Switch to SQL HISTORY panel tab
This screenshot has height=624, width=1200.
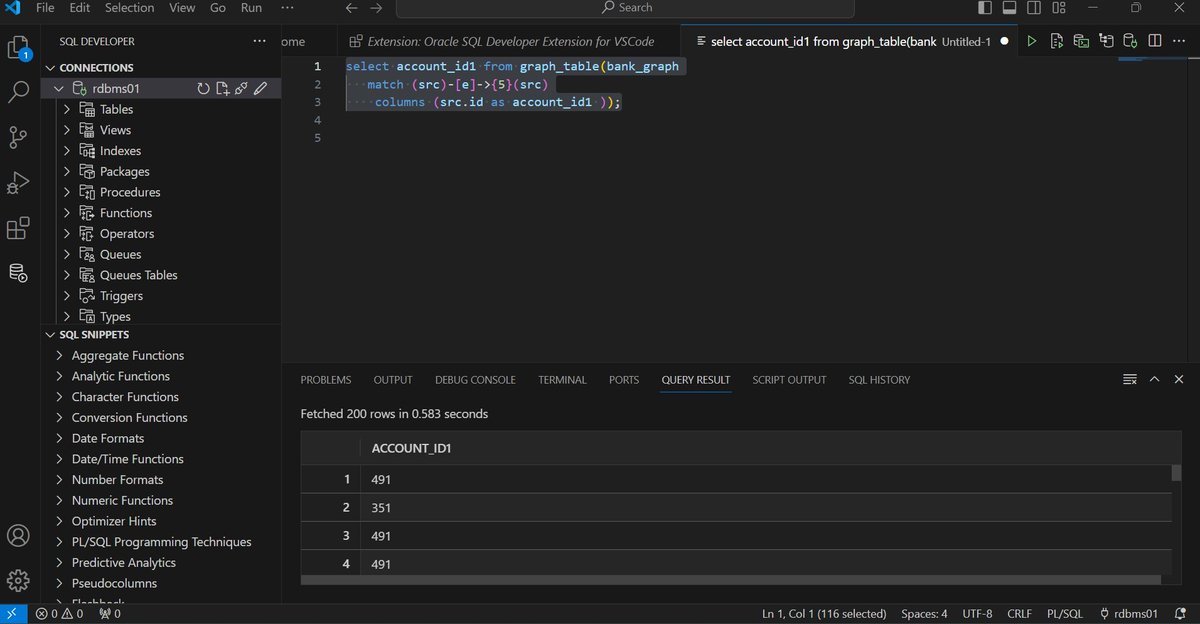tap(879, 380)
